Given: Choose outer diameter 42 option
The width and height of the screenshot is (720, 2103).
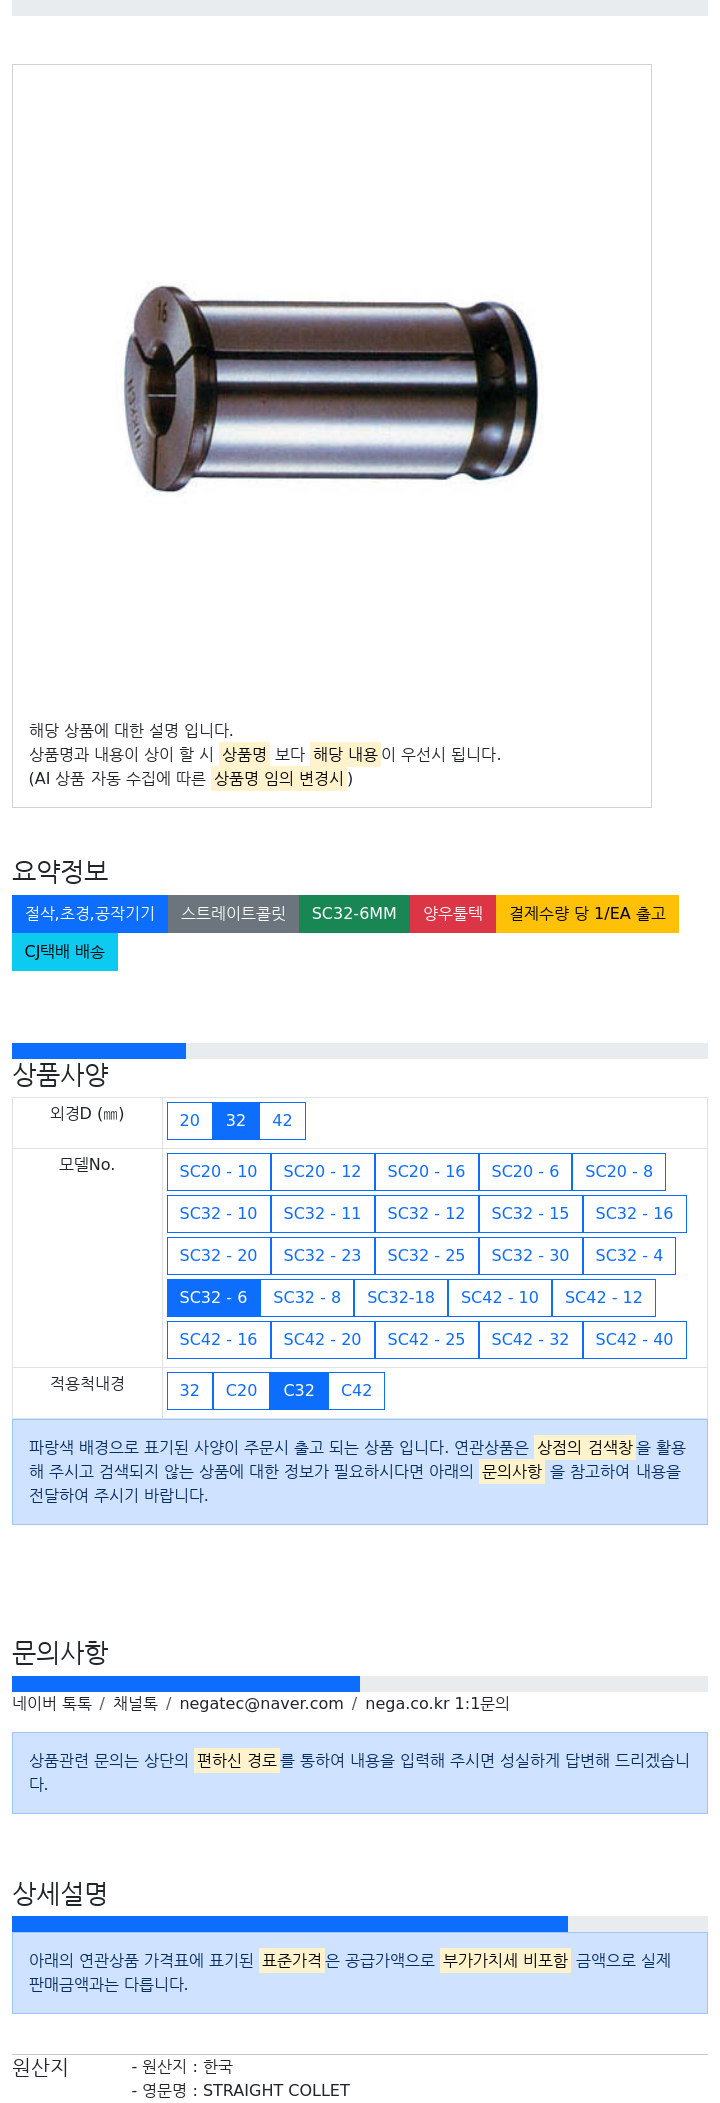Looking at the screenshot, I should 282,1121.
